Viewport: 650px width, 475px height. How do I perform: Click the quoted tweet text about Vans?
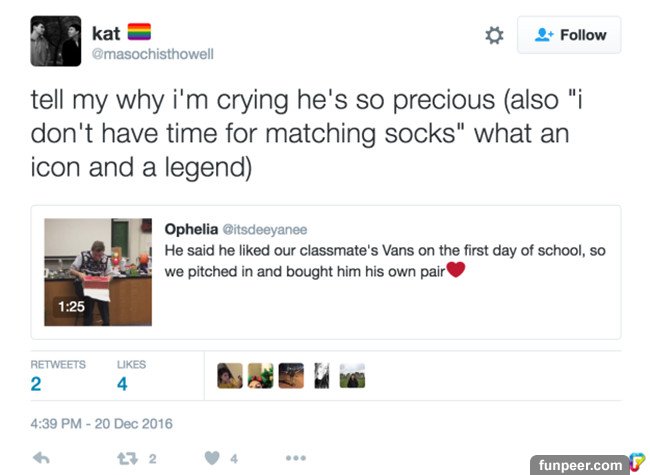click(385, 260)
